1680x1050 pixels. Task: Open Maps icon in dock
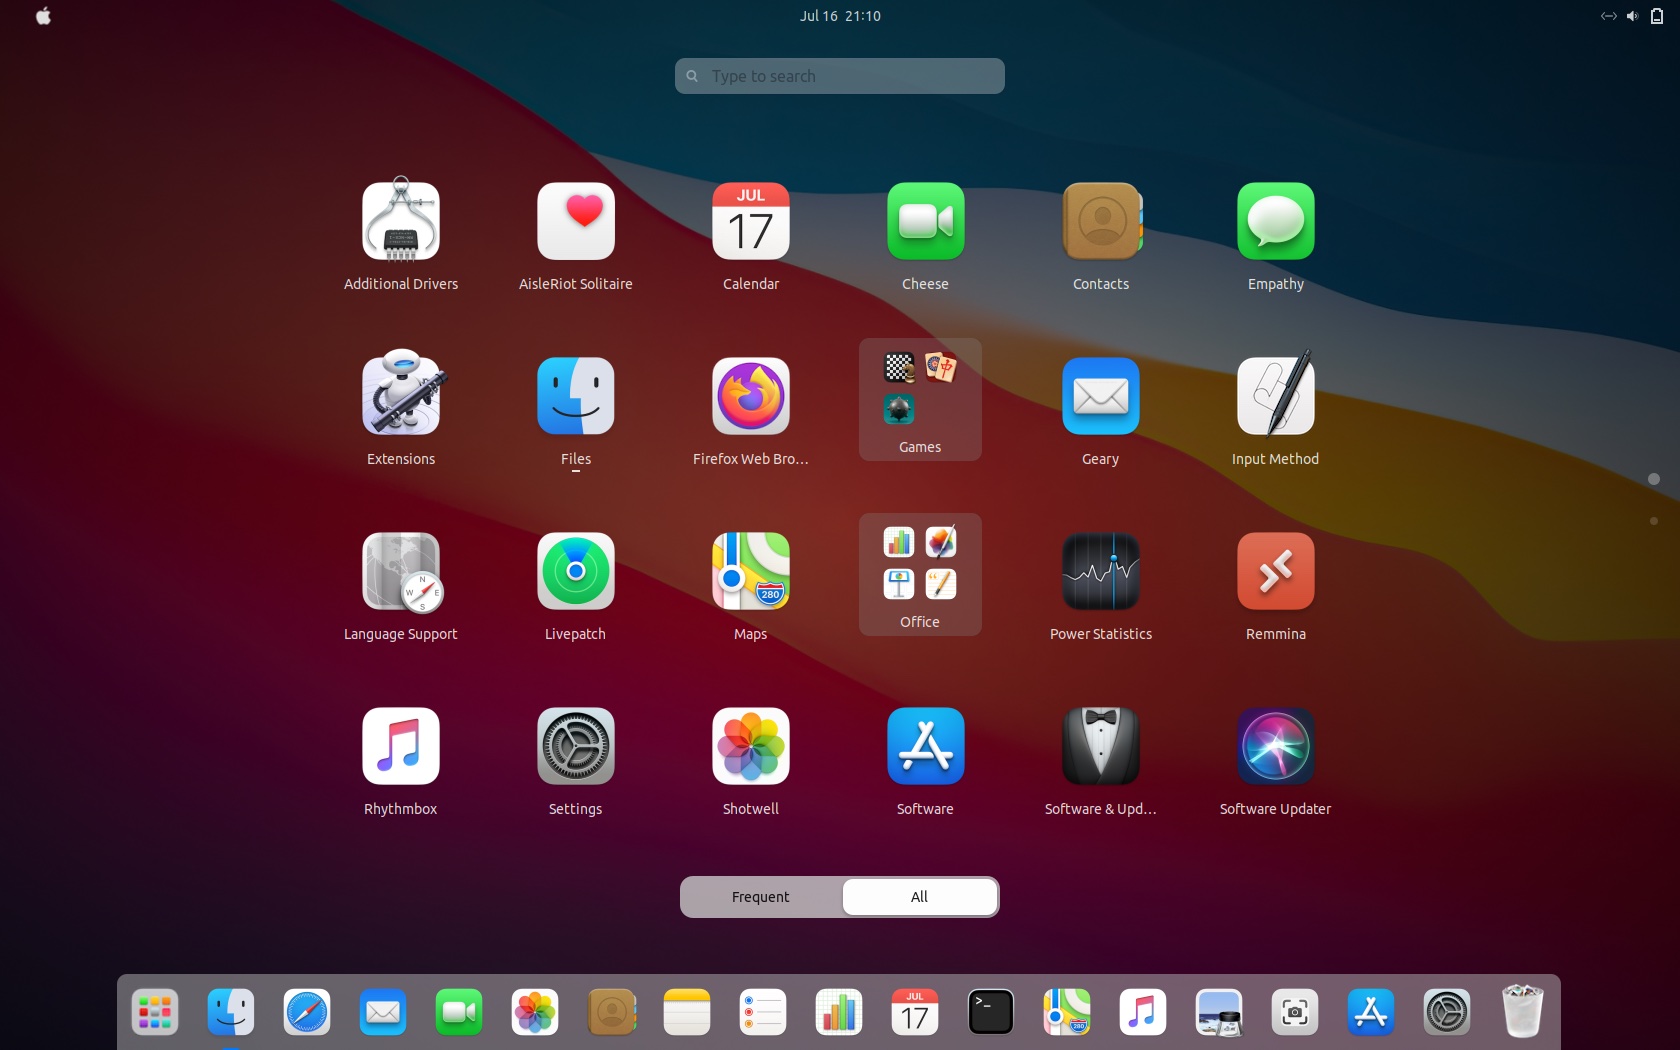[1067, 1012]
